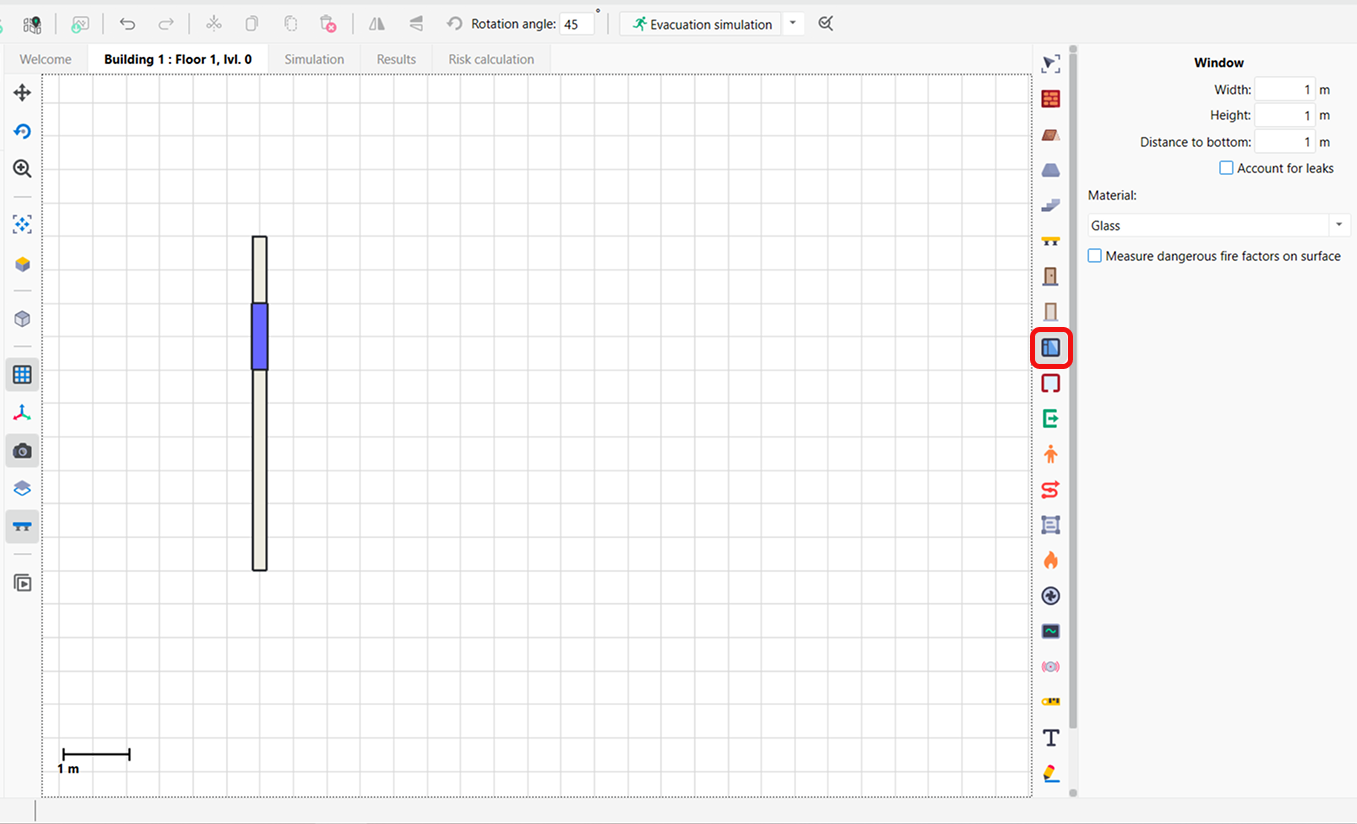Toggle the grid display button
Viewport: 1357px width, 824px height.
point(22,375)
